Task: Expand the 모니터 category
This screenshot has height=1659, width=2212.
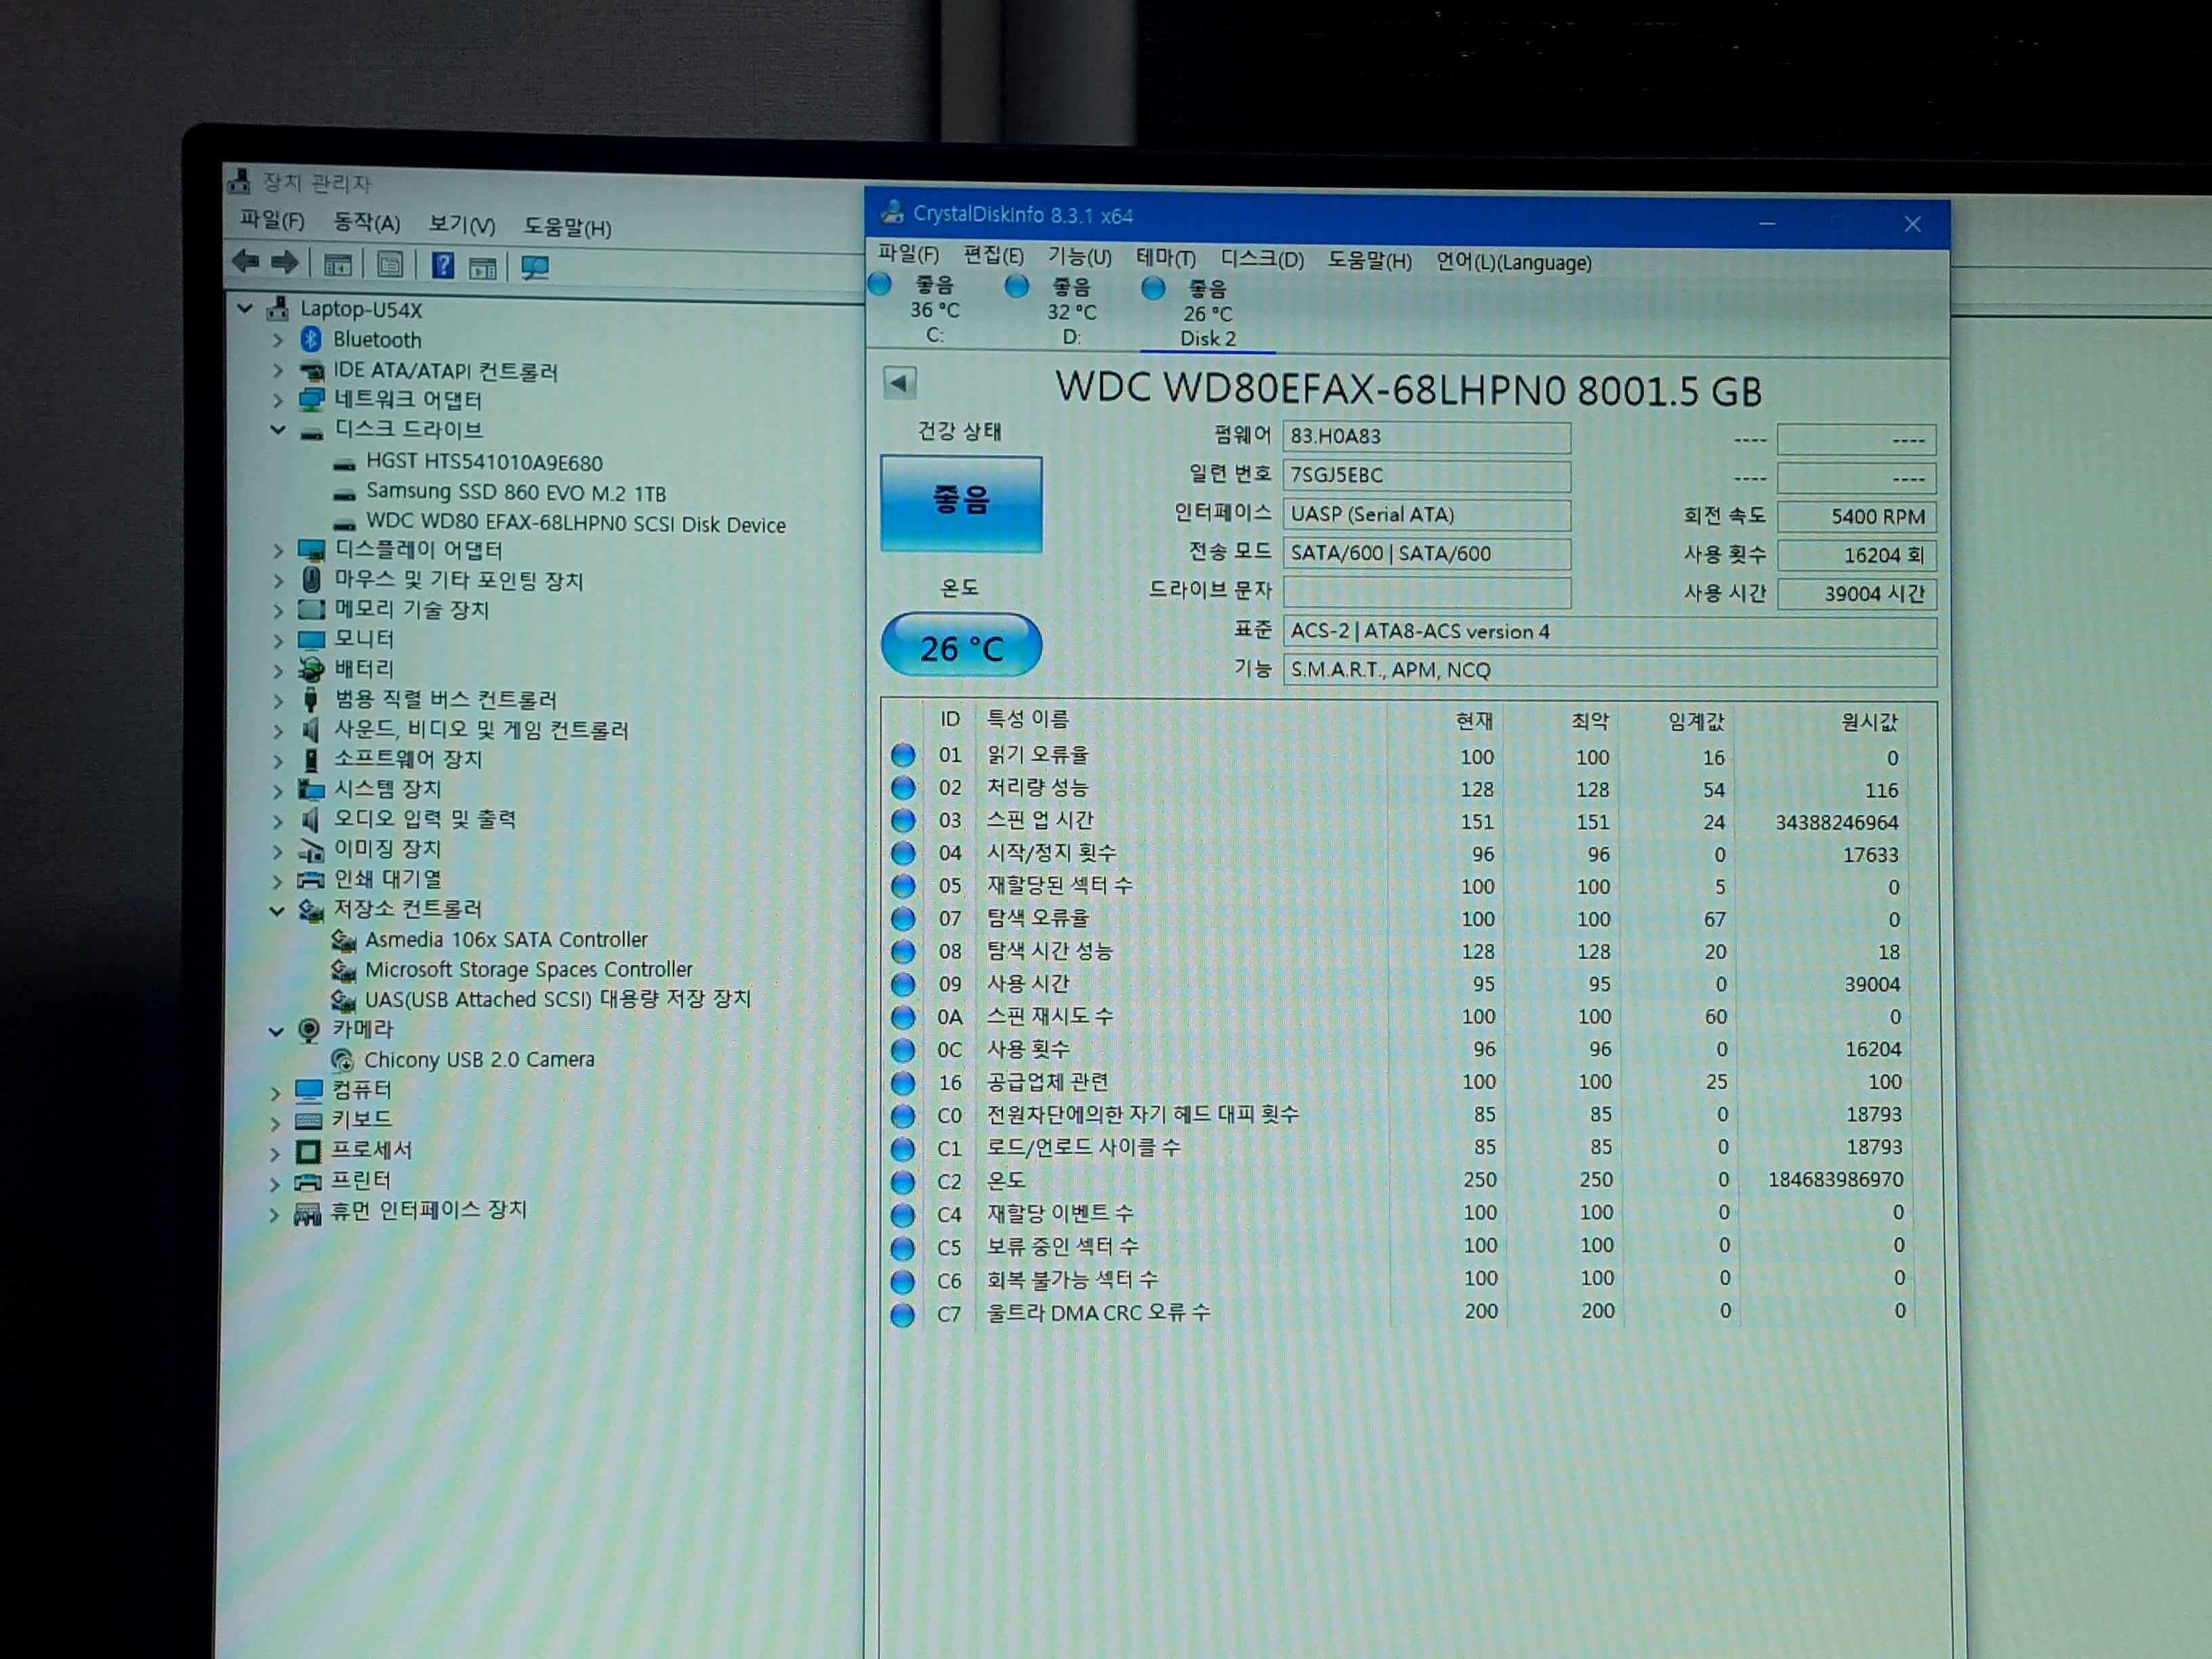Action: point(278,640)
